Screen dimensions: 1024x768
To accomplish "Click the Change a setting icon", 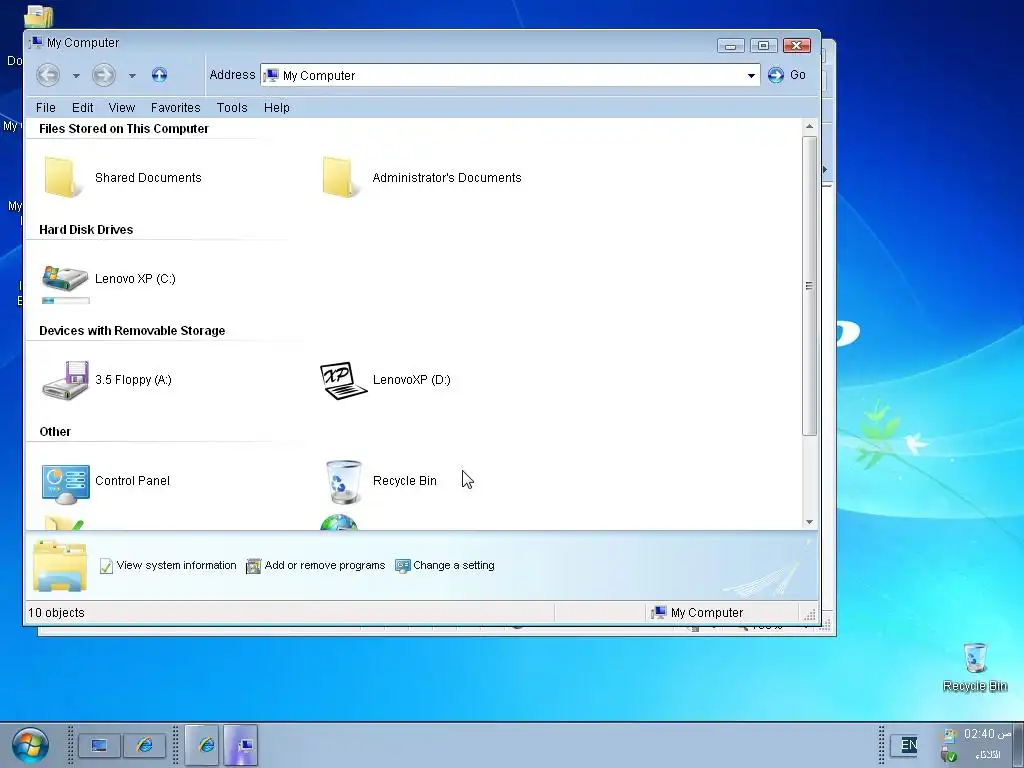I will 403,566.
